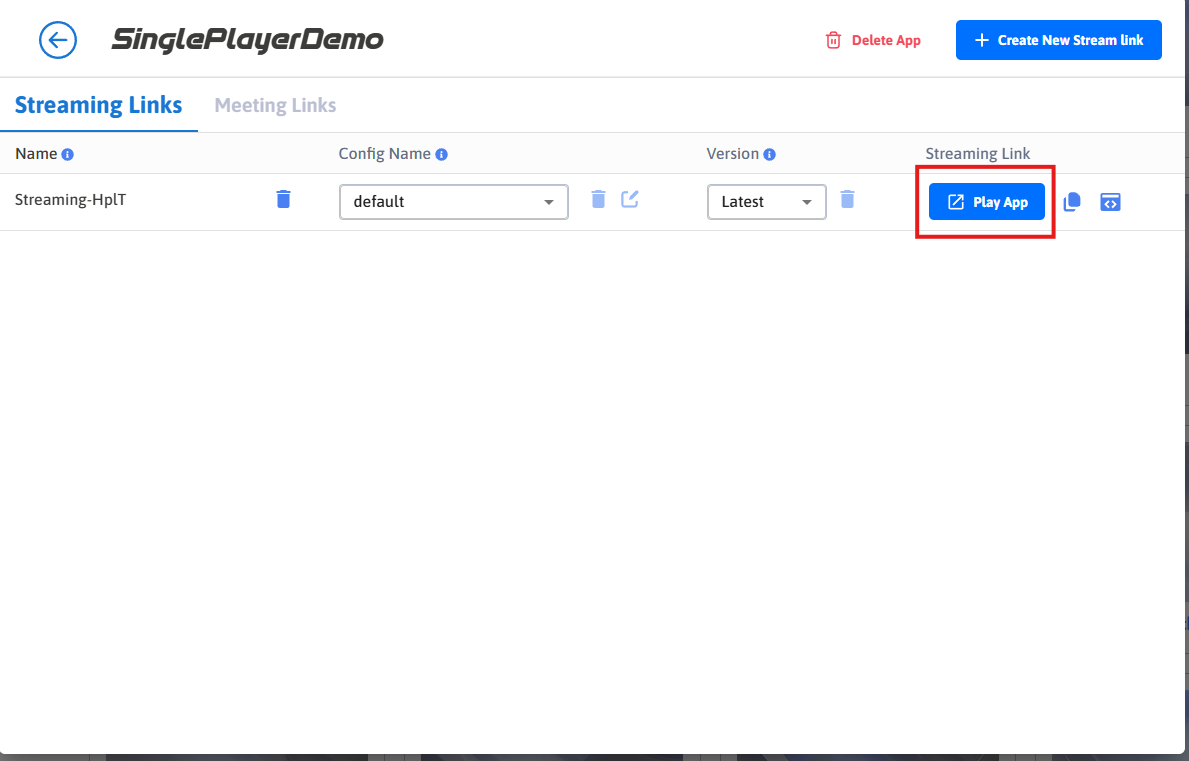Click the info icon beside Version header
Screen dimensions: 1189x761
point(770,155)
